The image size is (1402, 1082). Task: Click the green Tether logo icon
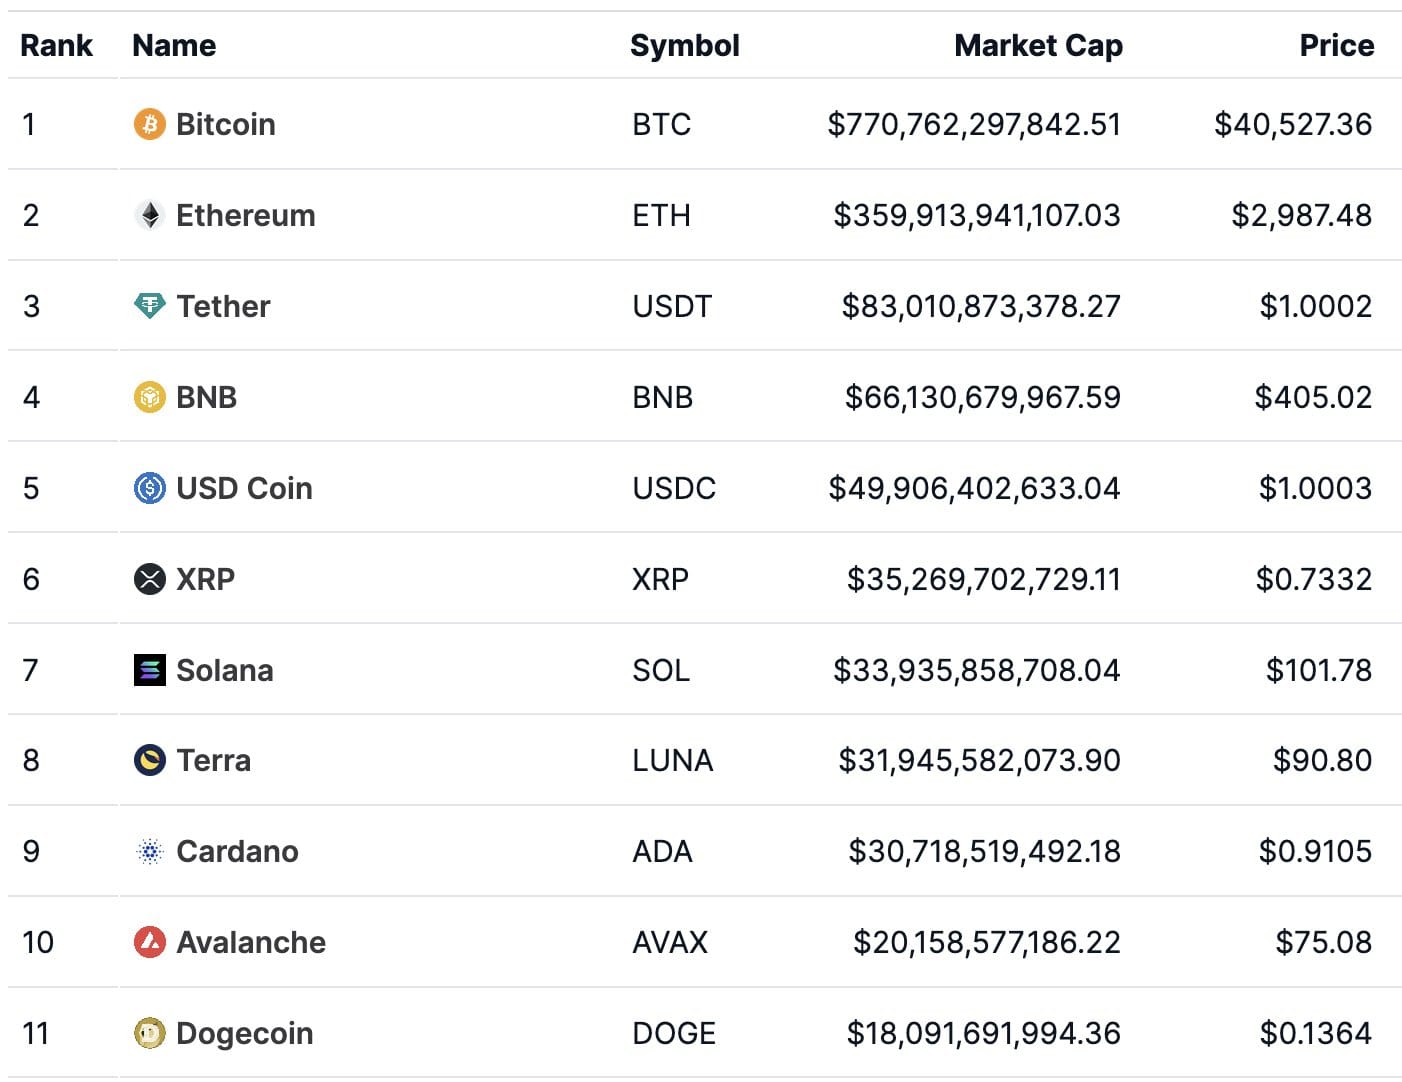click(149, 306)
